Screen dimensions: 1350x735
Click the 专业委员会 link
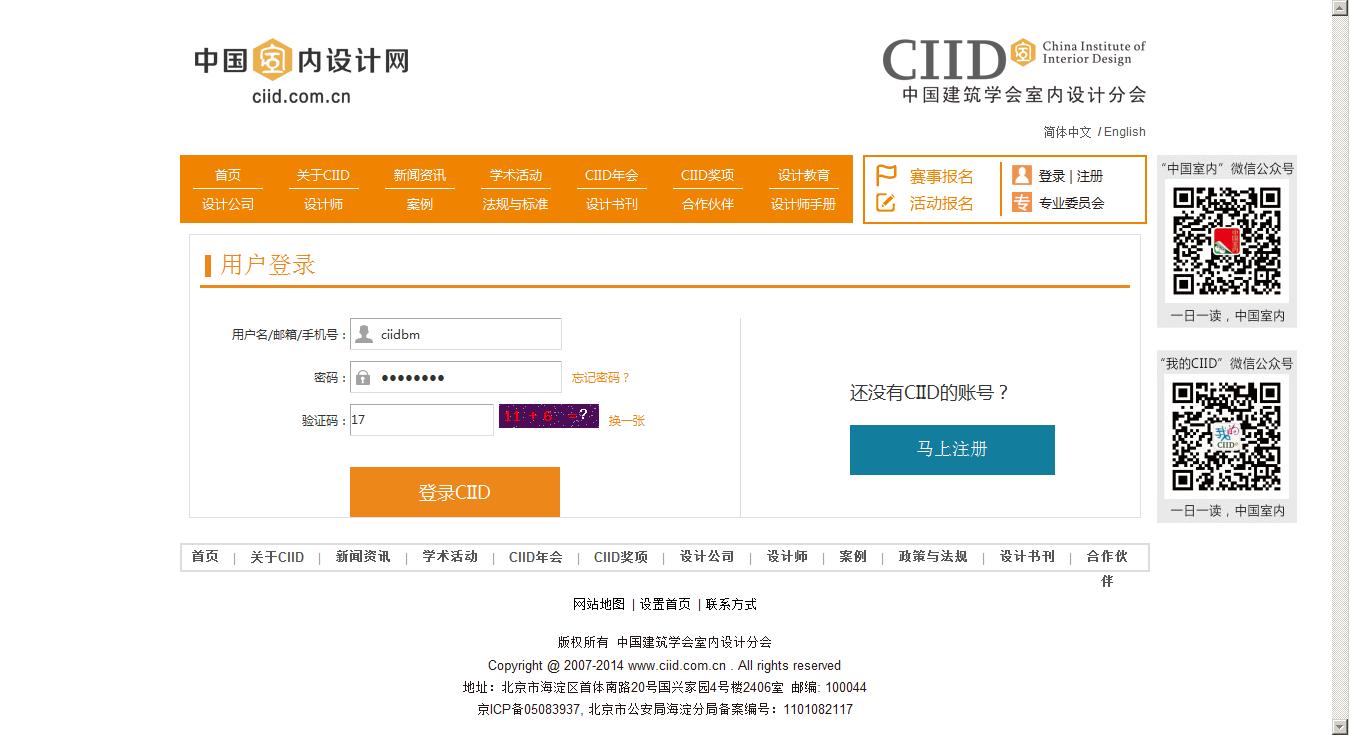coord(1071,203)
